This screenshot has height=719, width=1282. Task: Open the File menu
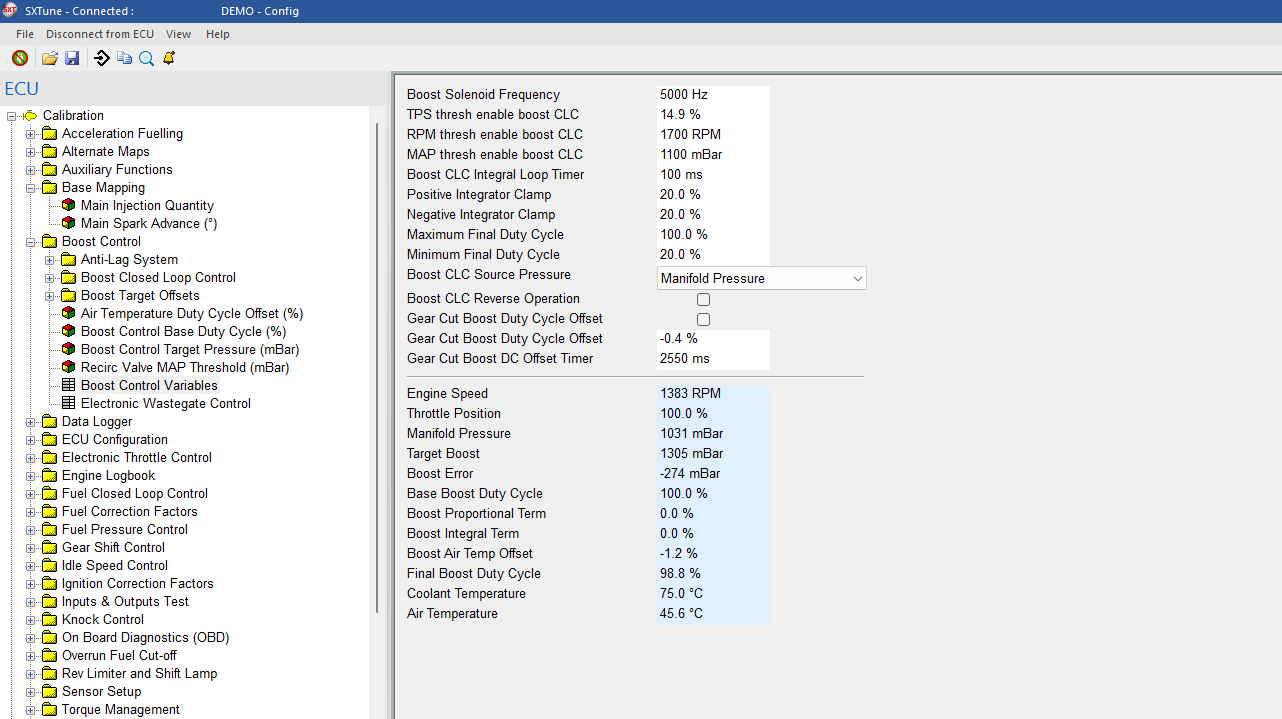click(25, 34)
